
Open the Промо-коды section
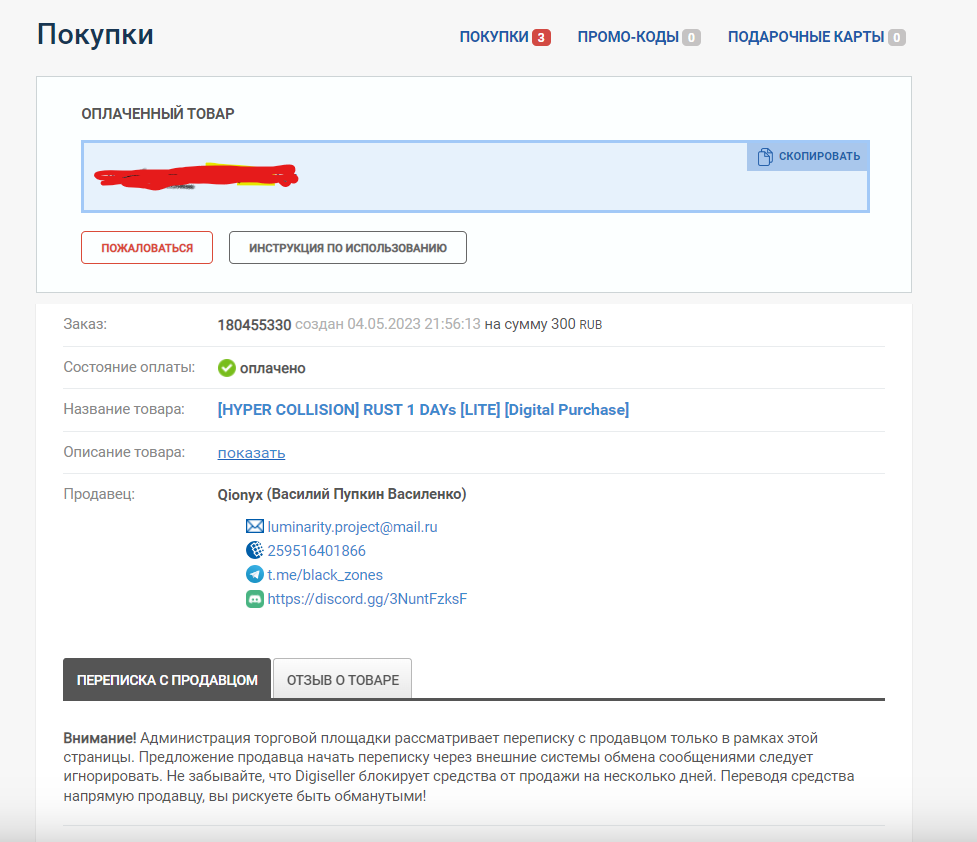pos(627,37)
